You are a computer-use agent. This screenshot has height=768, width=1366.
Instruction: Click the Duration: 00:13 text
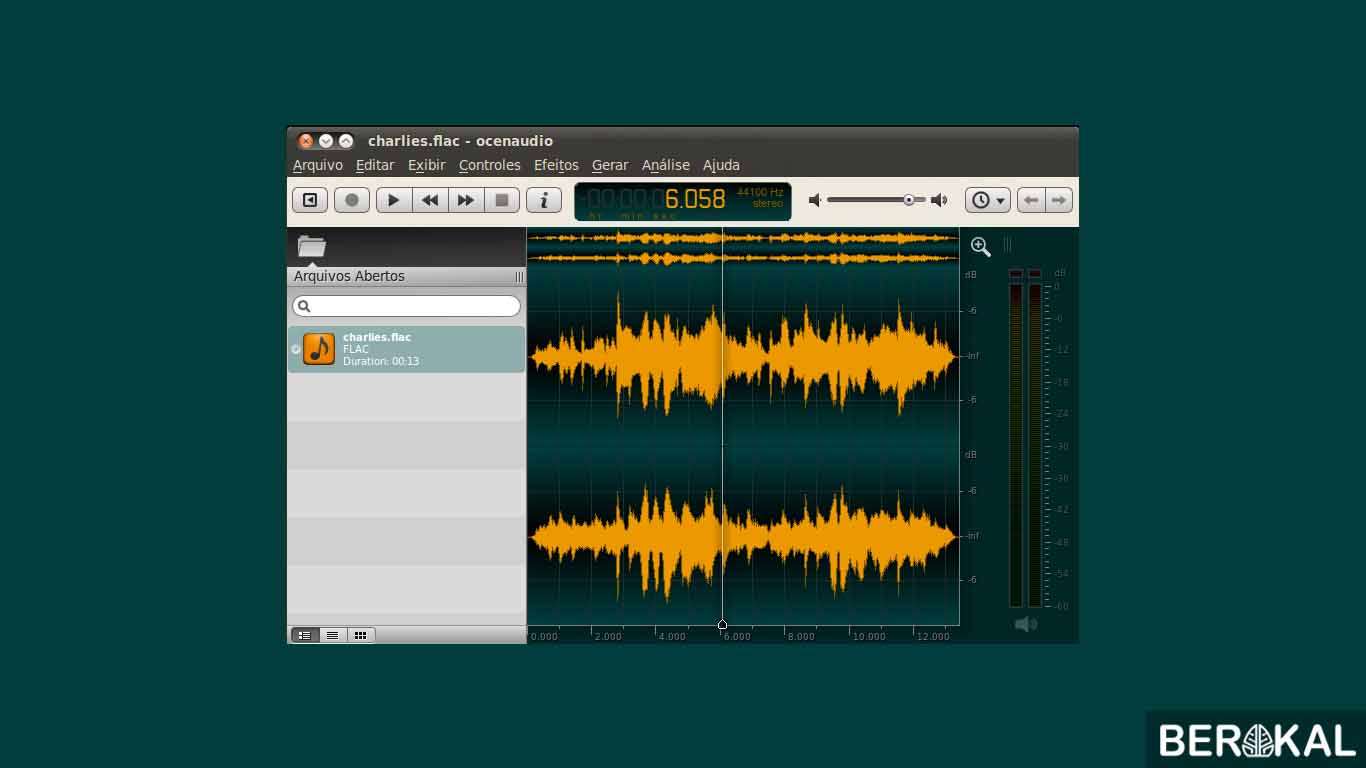click(x=381, y=361)
